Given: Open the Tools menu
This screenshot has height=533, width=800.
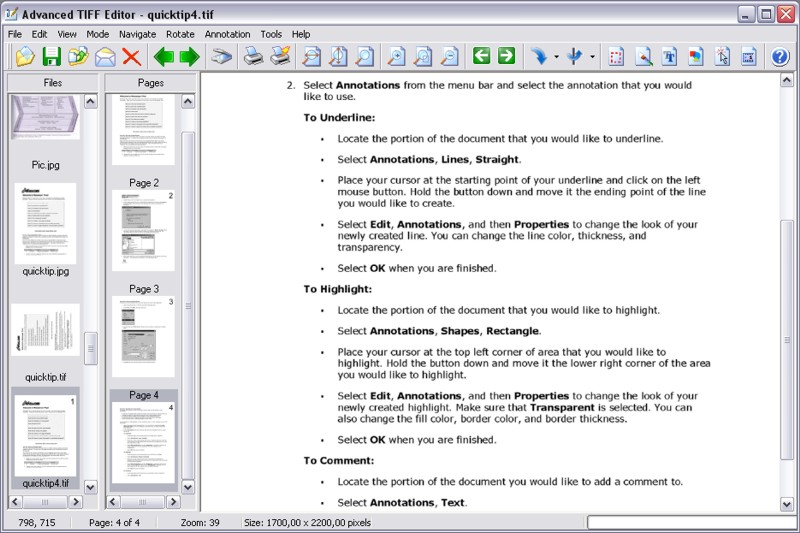Looking at the screenshot, I should click(x=271, y=34).
